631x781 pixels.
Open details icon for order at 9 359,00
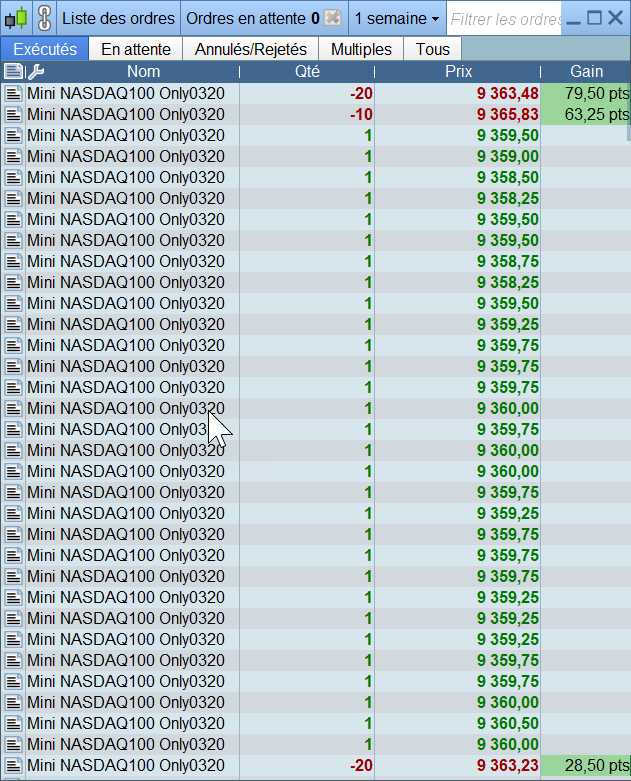coord(13,156)
